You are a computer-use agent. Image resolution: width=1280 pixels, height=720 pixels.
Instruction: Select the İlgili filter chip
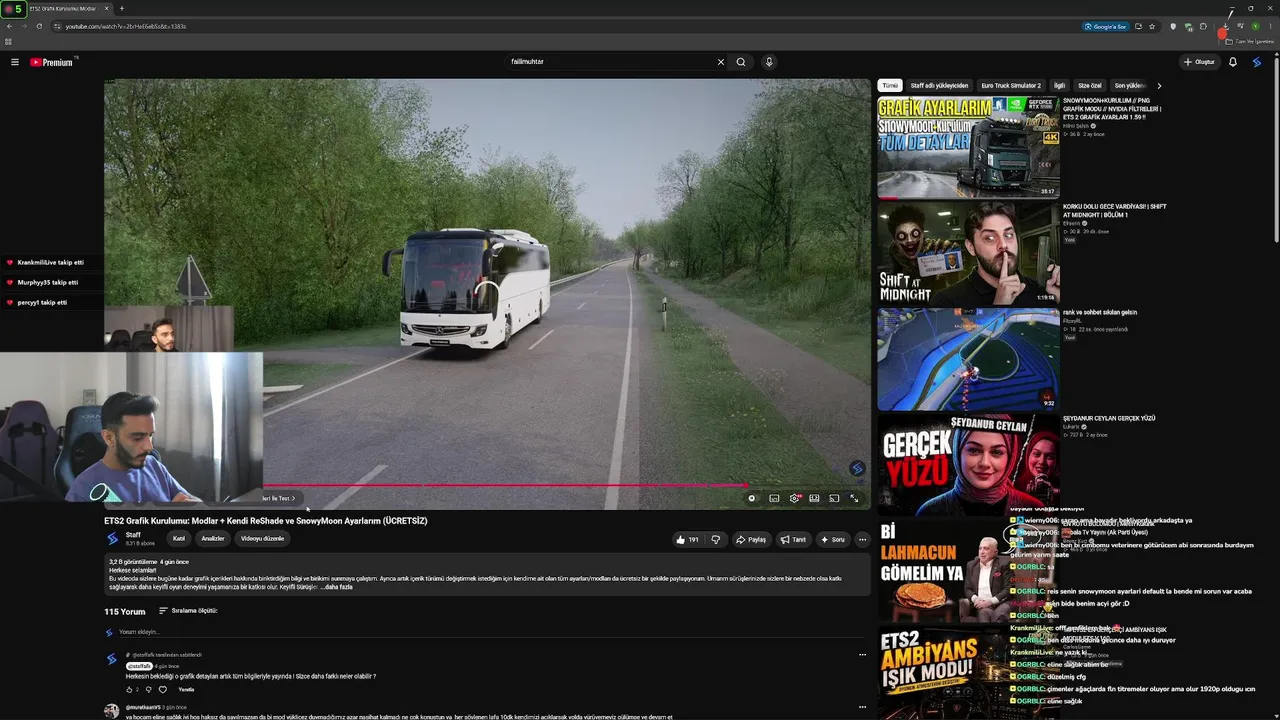(x=1059, y=86)
